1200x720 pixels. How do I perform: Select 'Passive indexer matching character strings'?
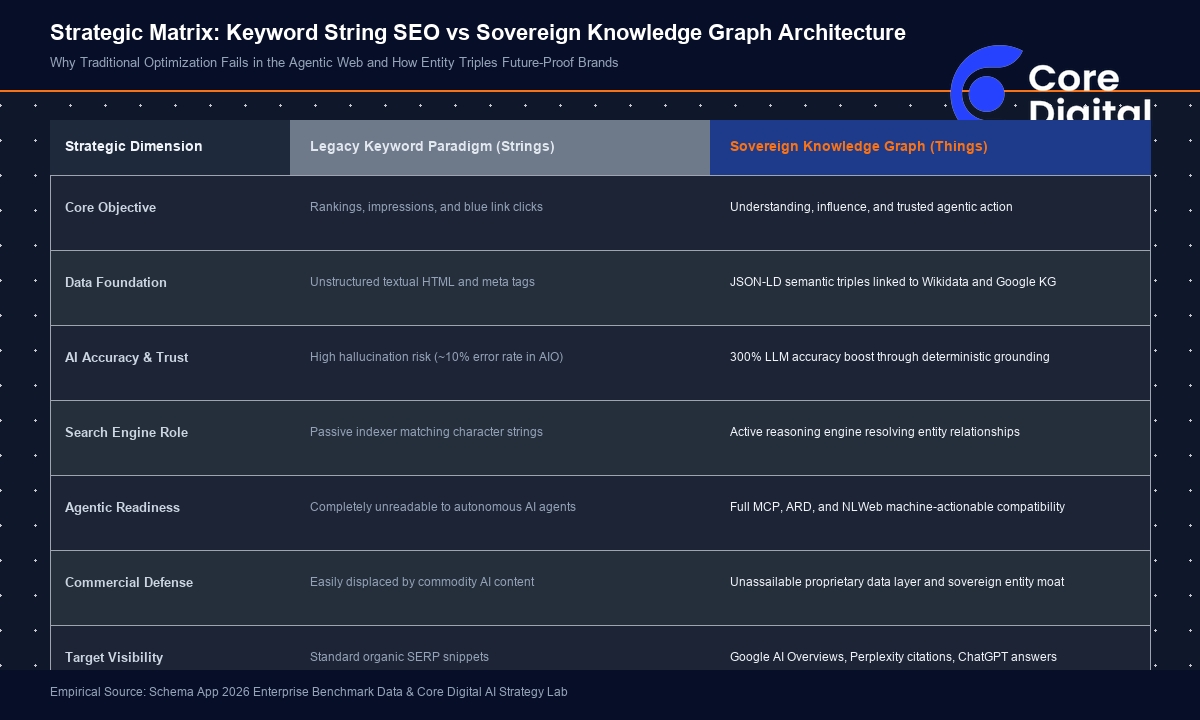click(x=426, y=432)
